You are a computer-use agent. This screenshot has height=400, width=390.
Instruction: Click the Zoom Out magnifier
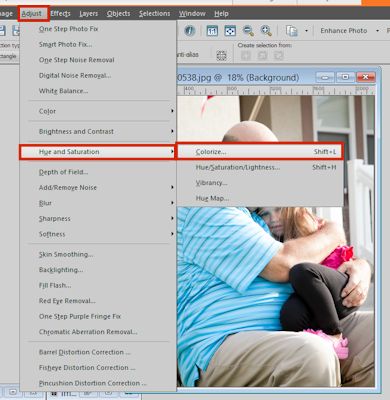tap(248, 31)
